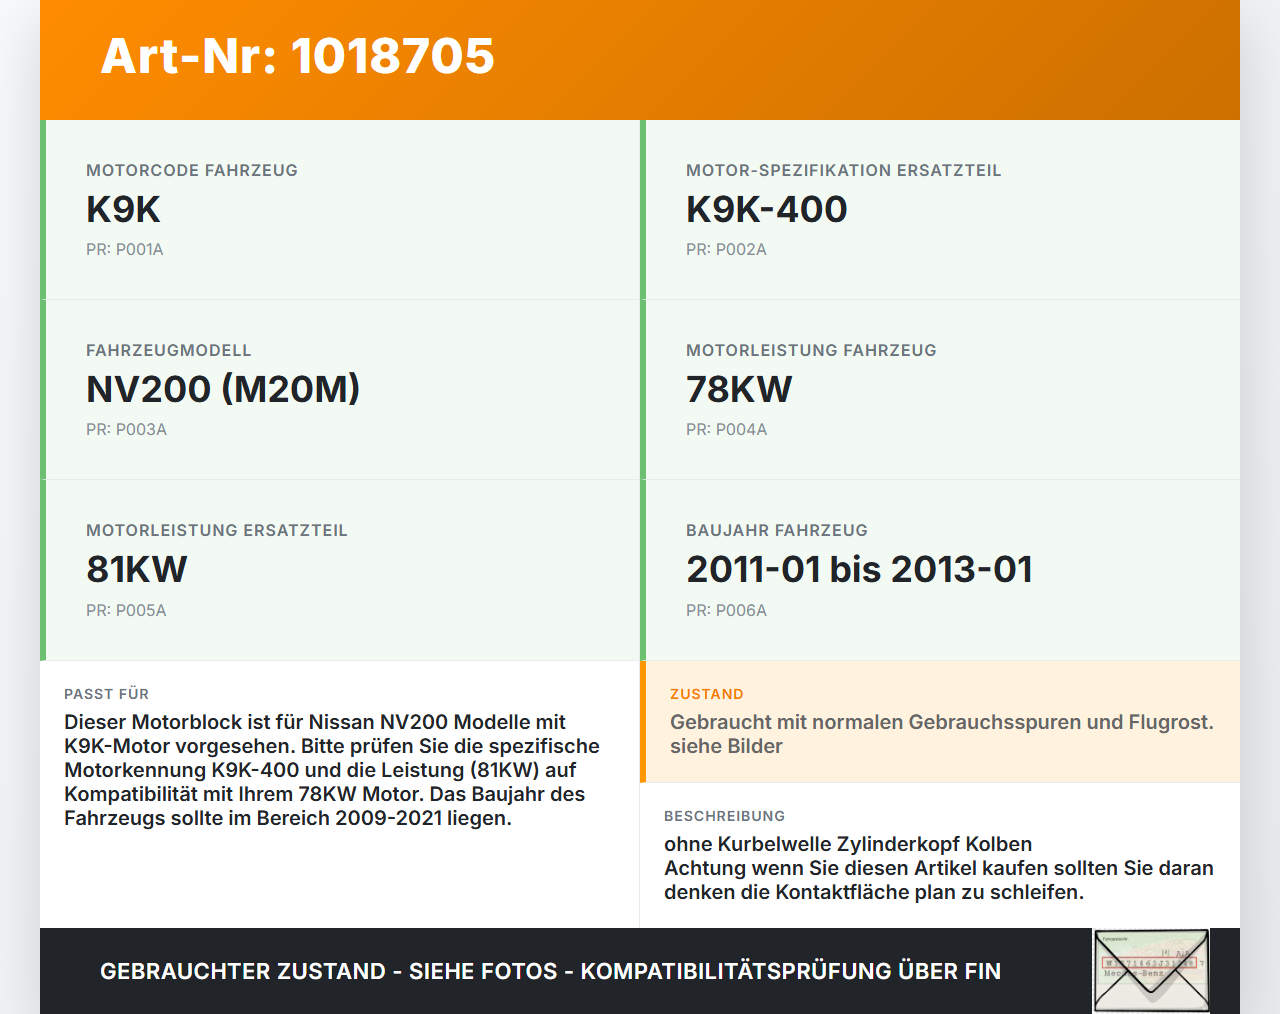Click the NV200 (M20M) vehicle model value
This screenshot has width=1280, height=1014.
pyautogui.click(x=223, y=389)
